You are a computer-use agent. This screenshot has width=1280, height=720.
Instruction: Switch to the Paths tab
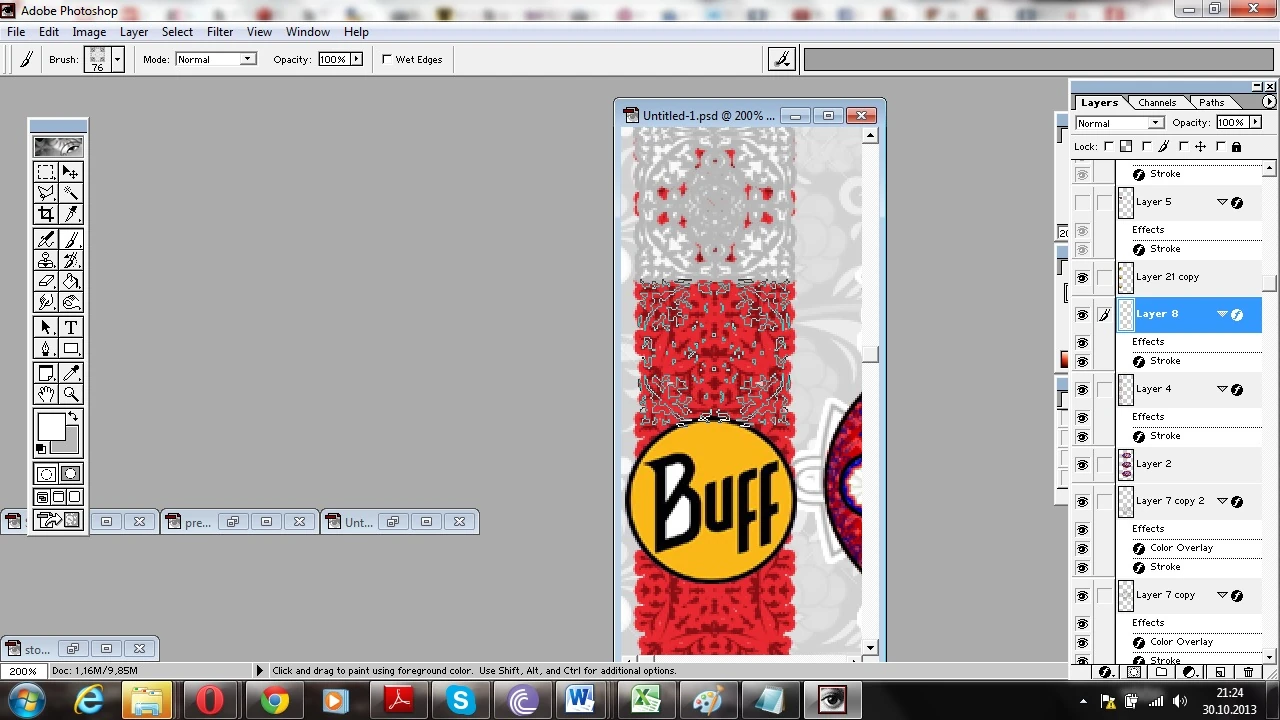1211,103
